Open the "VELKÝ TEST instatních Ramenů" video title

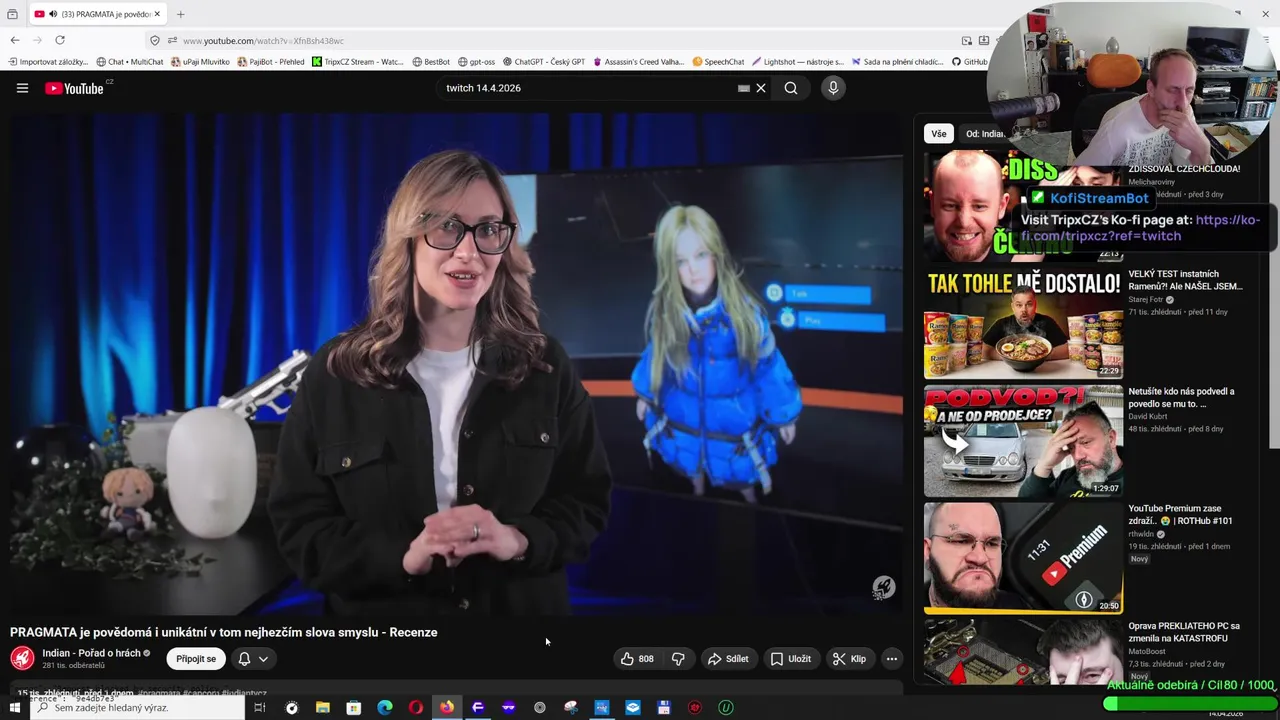tap(1185, 280)
